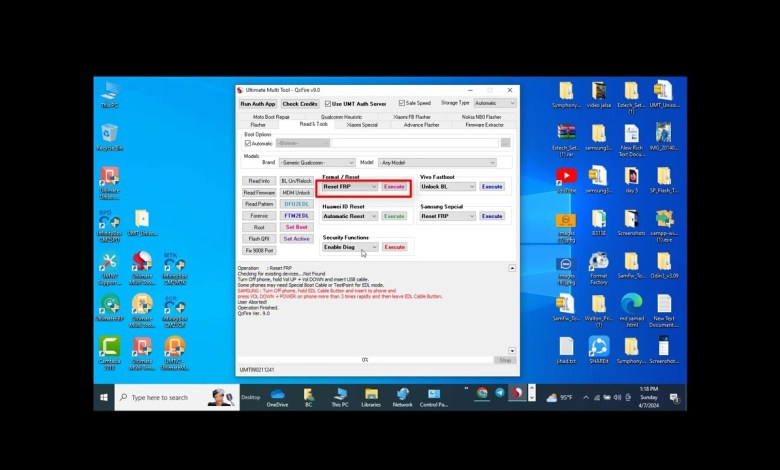780x470 pixels.
Task: Open the Recycle Bin desktop icon
Action: [x=110, y=135]
